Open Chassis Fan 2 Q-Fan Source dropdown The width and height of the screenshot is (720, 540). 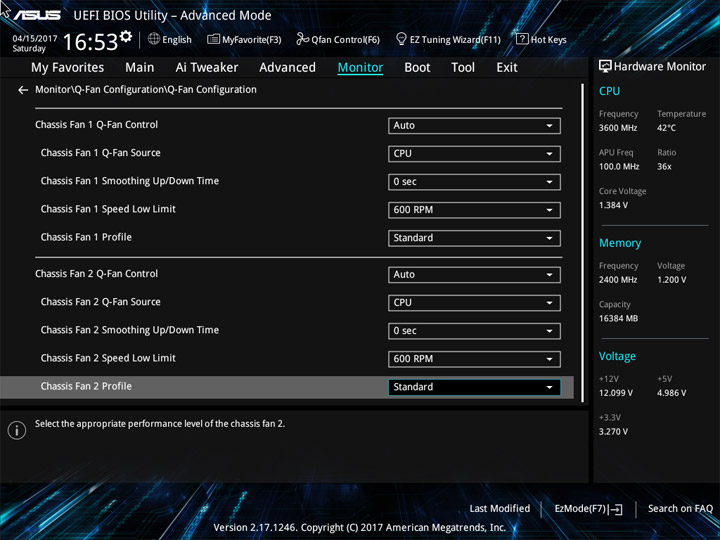tap(474, 303)
